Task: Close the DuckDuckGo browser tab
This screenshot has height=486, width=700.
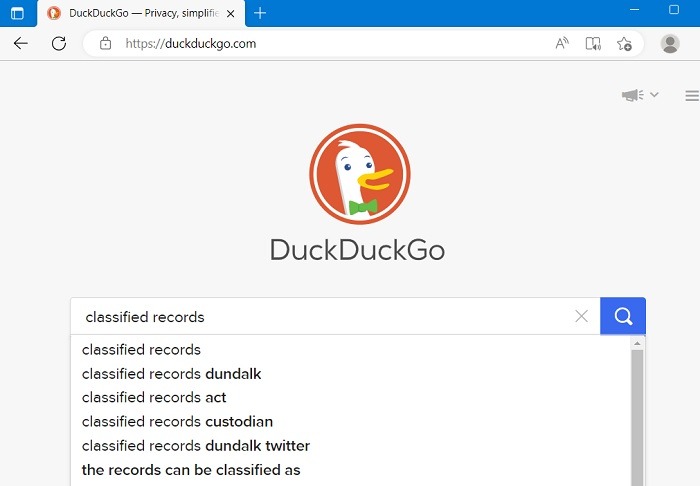Action: click(x=231, y=14)
